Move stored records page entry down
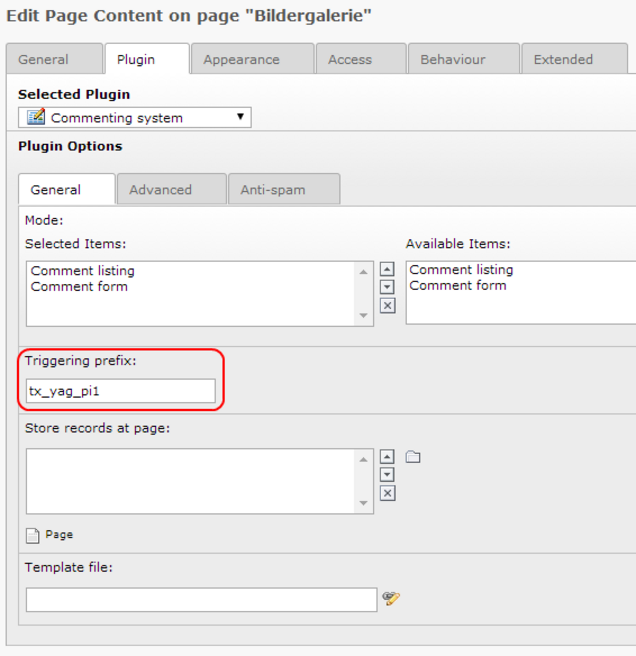 (x=387, y=475)
